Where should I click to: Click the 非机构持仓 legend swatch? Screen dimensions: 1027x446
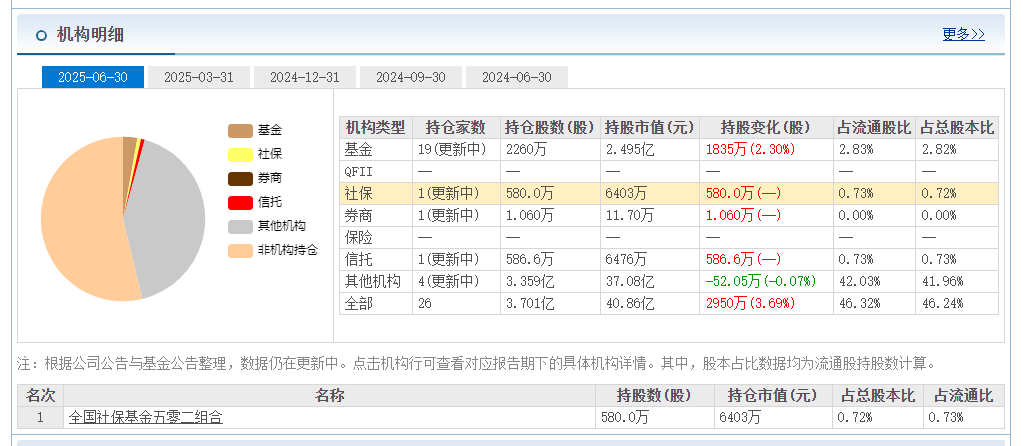(240, 250)
